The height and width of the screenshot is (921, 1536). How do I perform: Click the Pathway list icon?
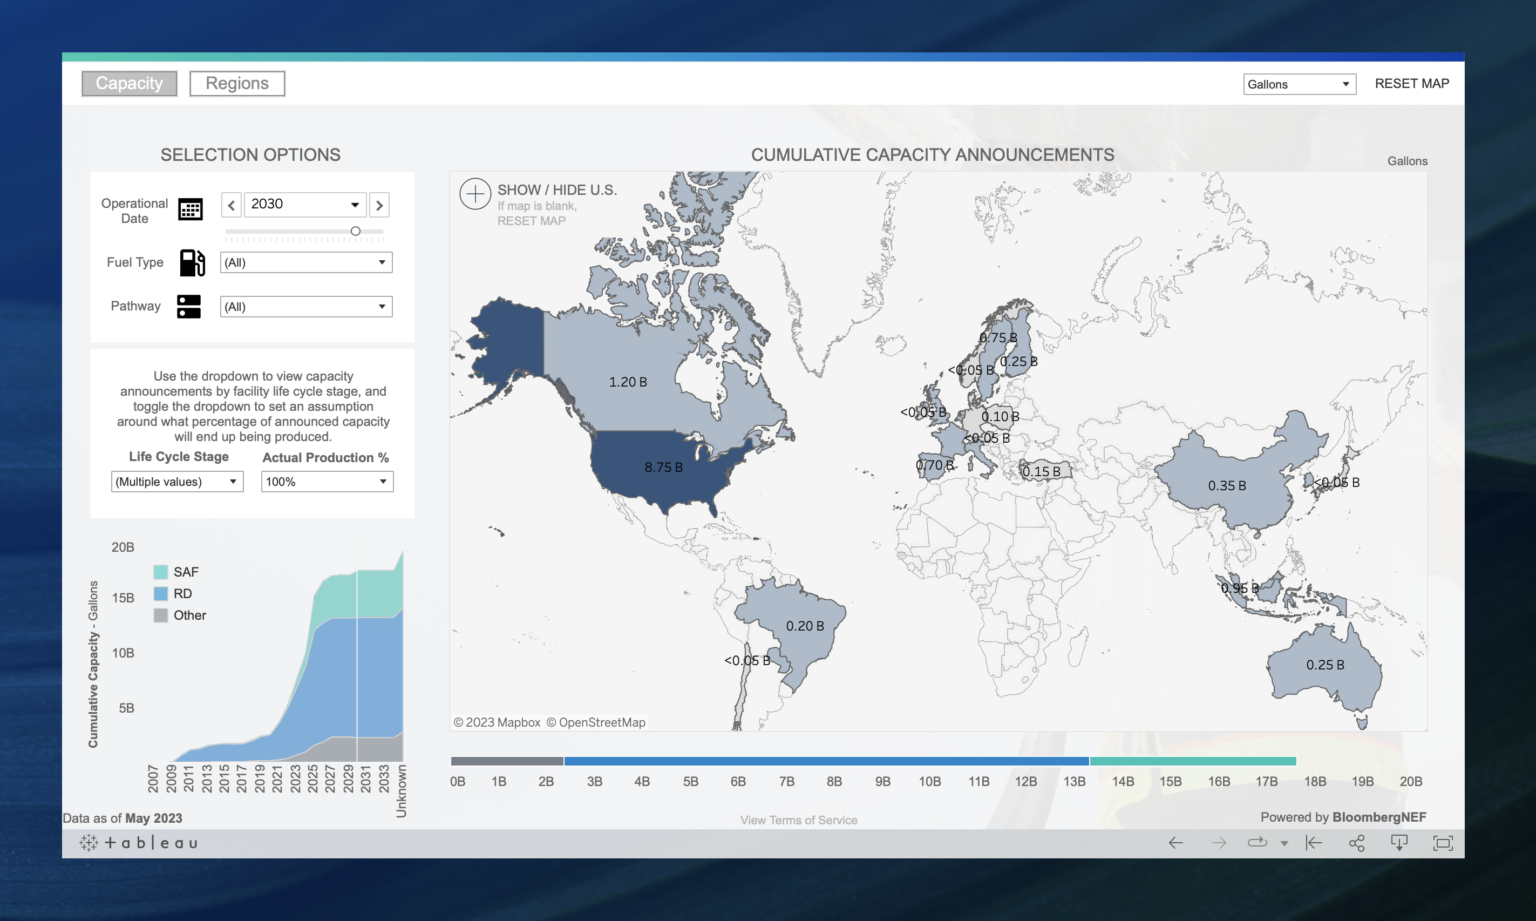190,306
